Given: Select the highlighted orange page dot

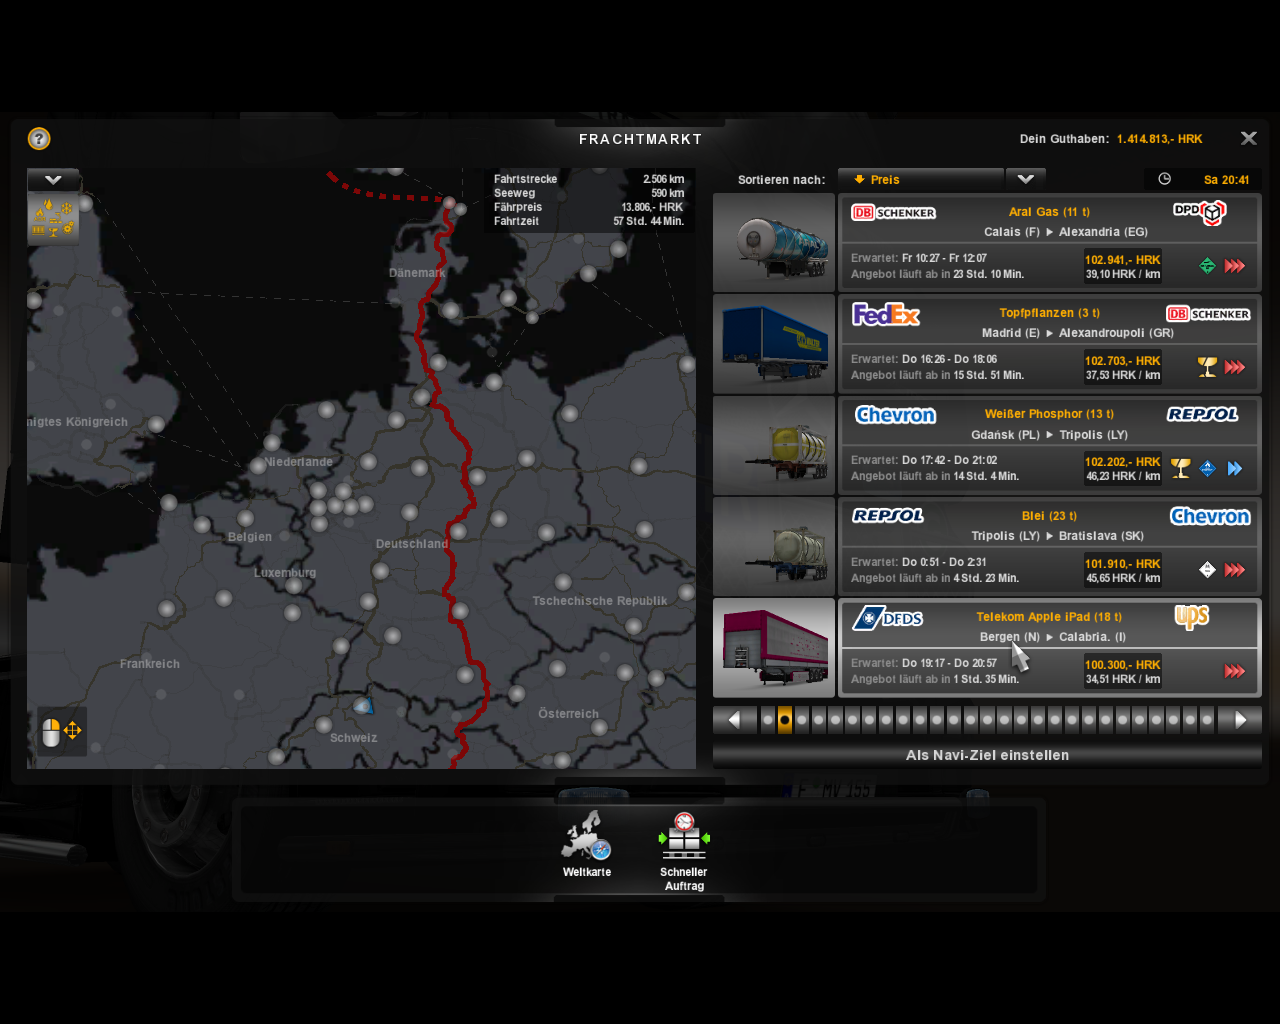Looking at the screenshot, I should point(785,720).
